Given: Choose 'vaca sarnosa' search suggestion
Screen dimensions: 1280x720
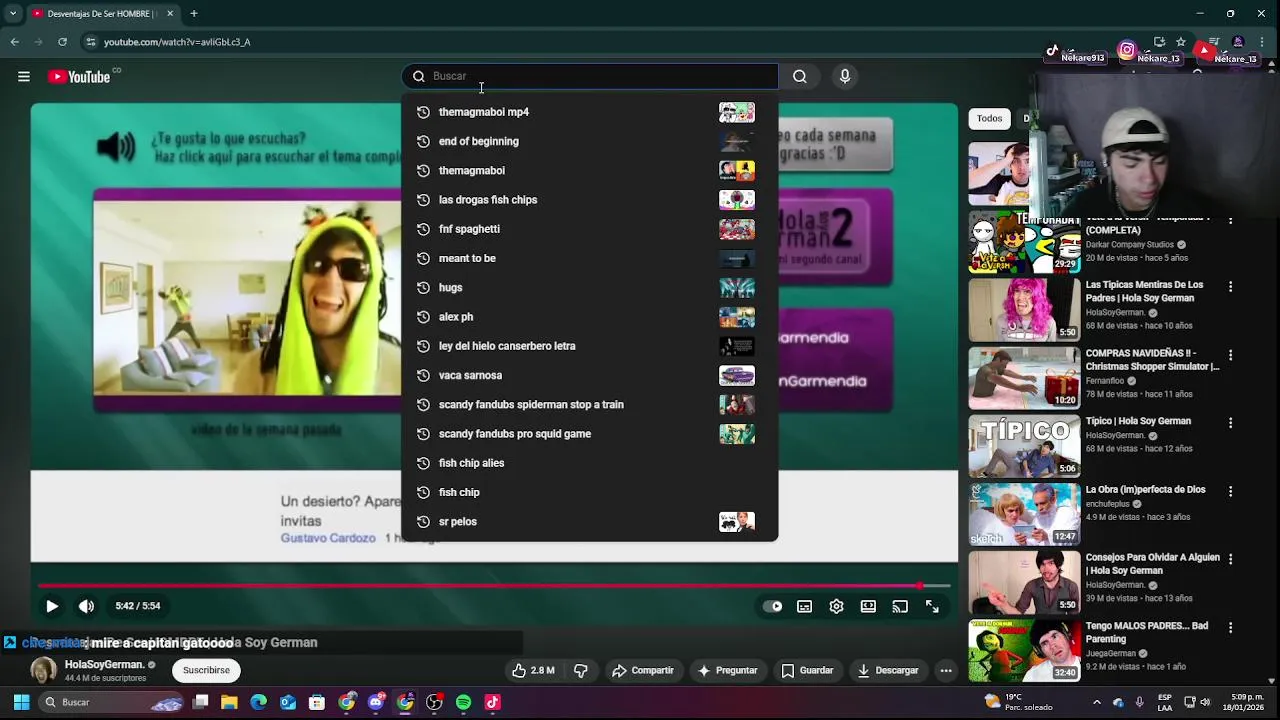Looking at the screenshot, I should (x=590, y=375).
